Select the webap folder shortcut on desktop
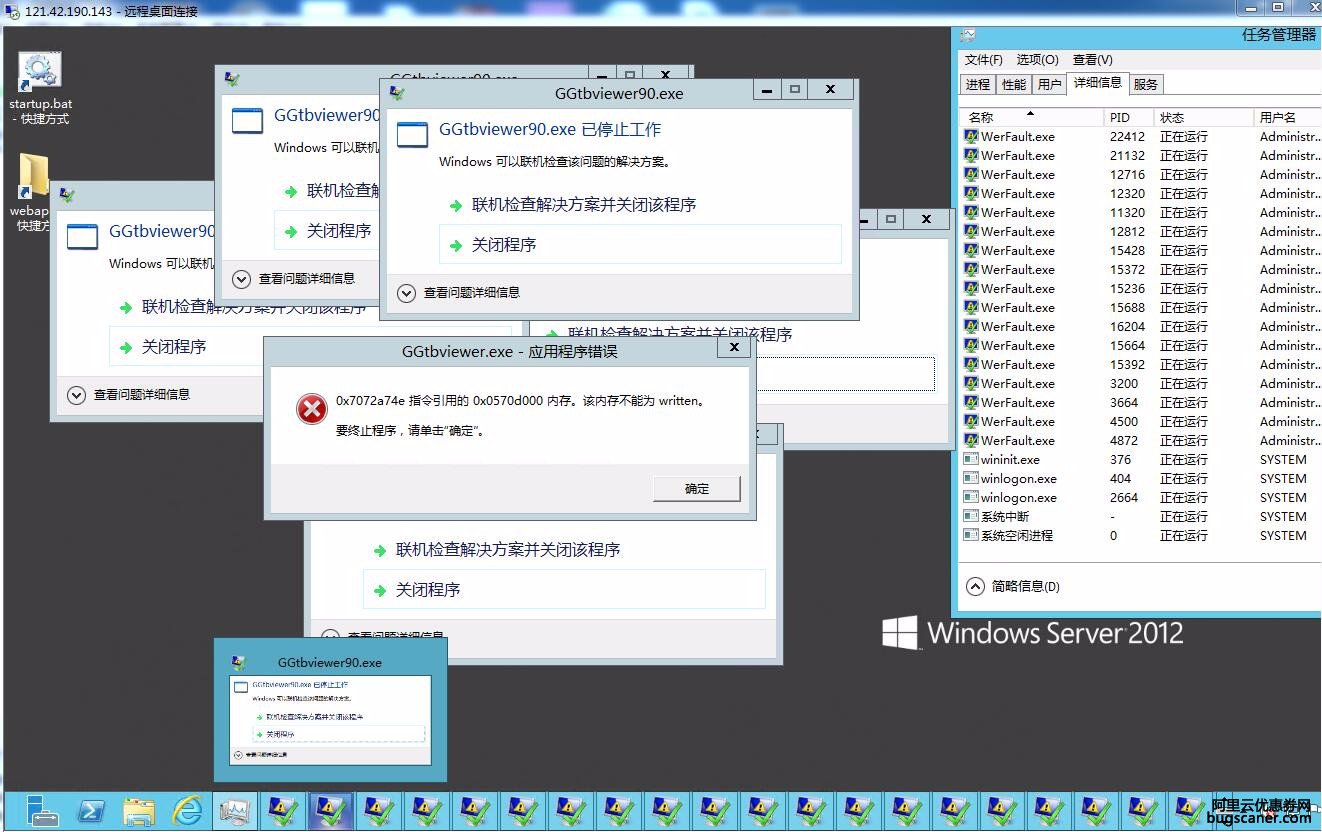Screen dimensions: 1322x832 (x=34, y=178)
